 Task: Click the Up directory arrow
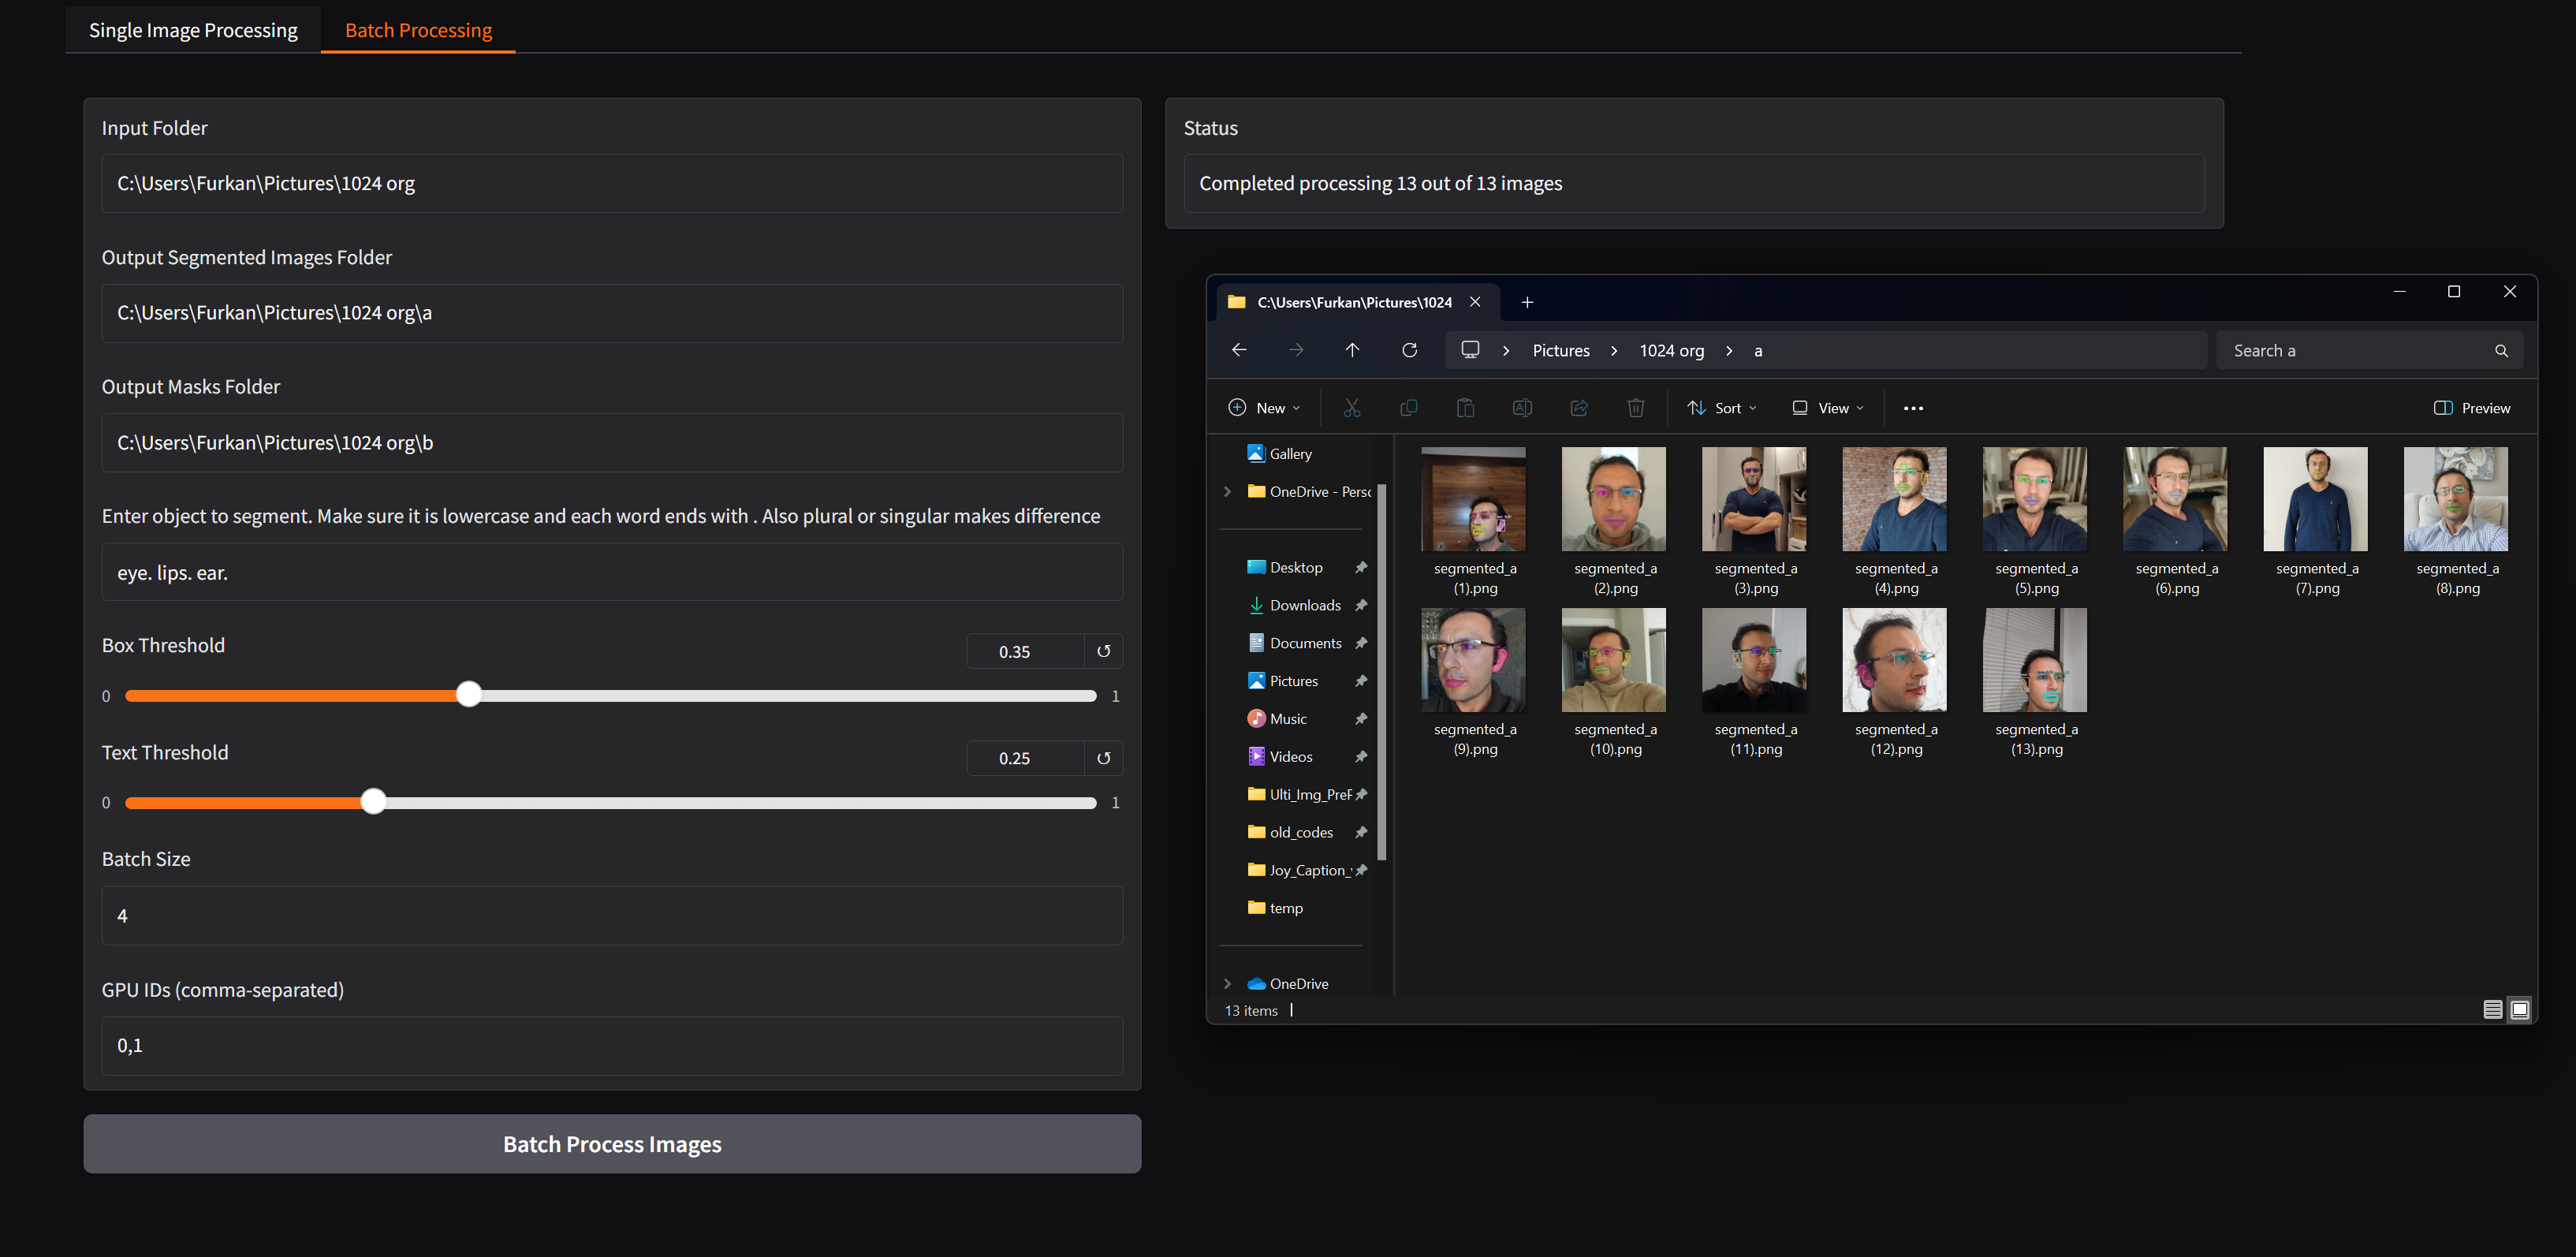coord(1352,350)
